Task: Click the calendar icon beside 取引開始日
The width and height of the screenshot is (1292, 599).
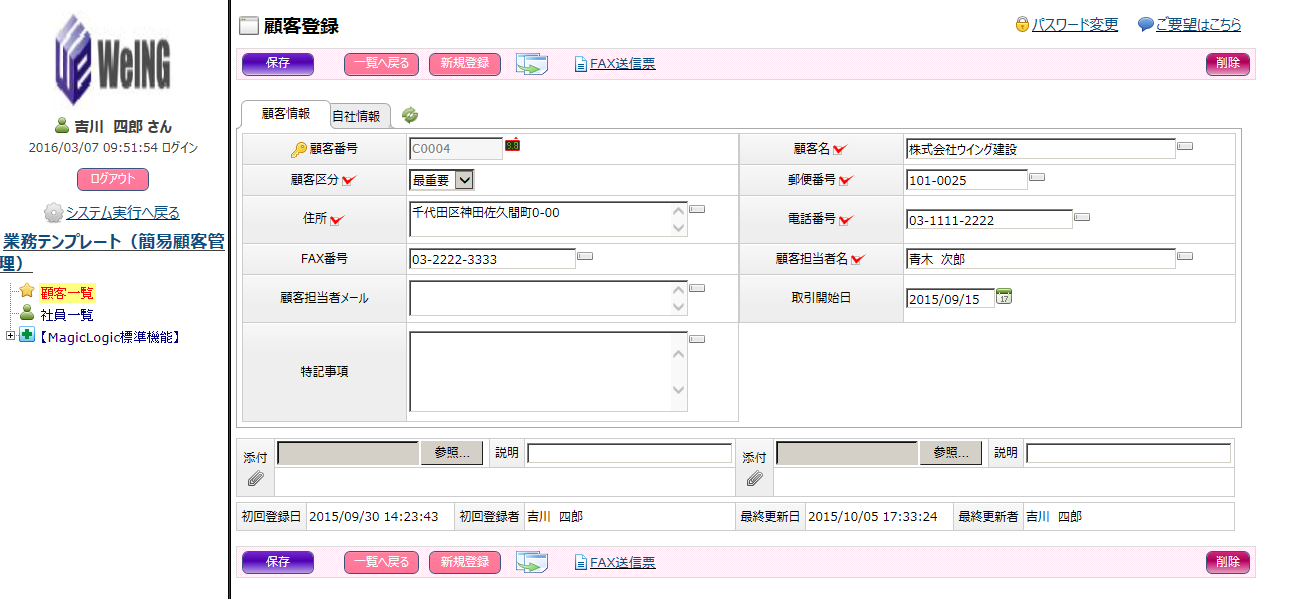Action: 1005,296
